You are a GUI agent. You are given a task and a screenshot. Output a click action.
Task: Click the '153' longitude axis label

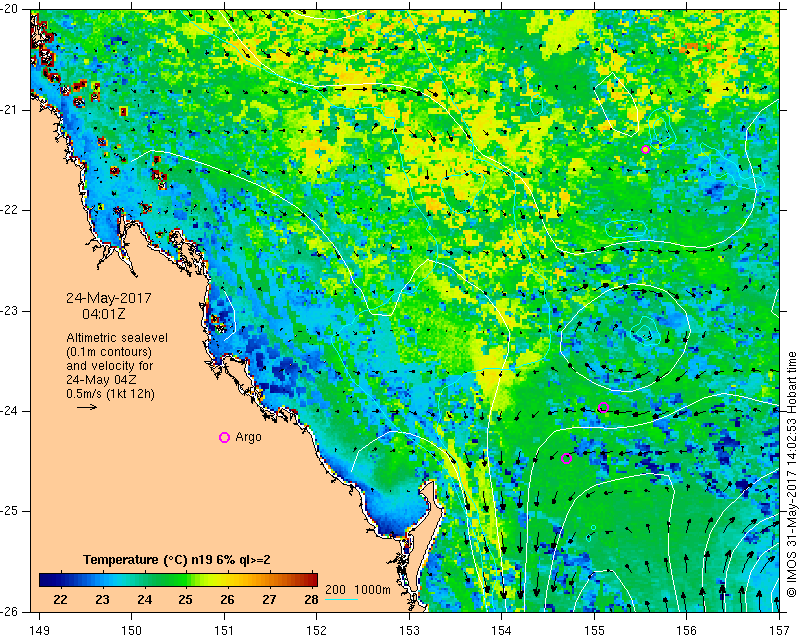point(409,630)
